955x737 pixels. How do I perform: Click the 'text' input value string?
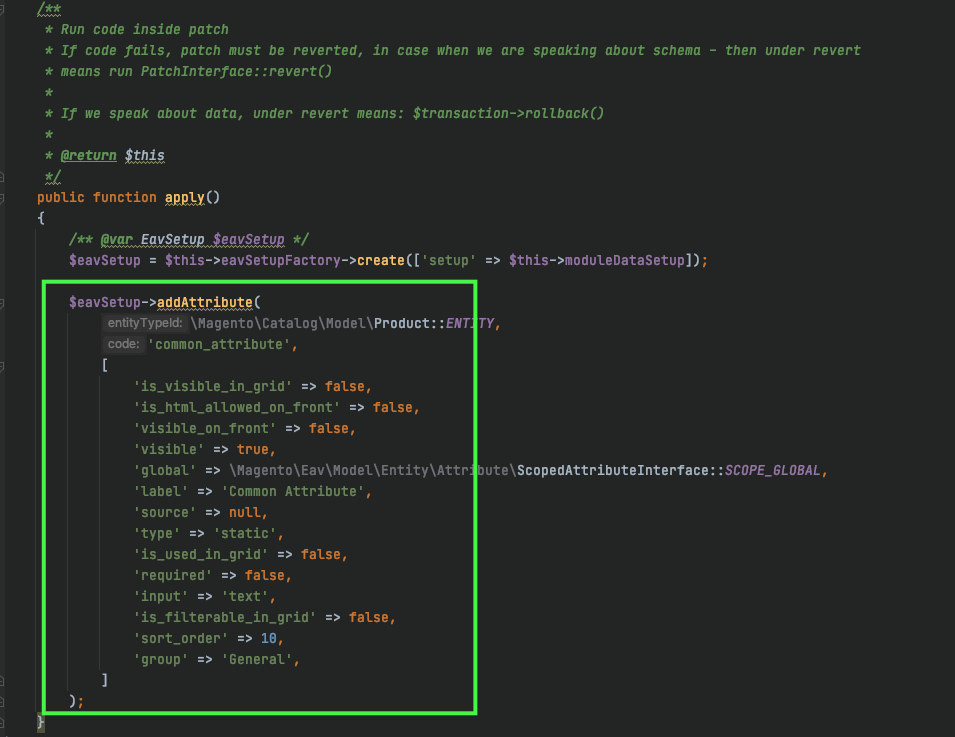[245, 597]
